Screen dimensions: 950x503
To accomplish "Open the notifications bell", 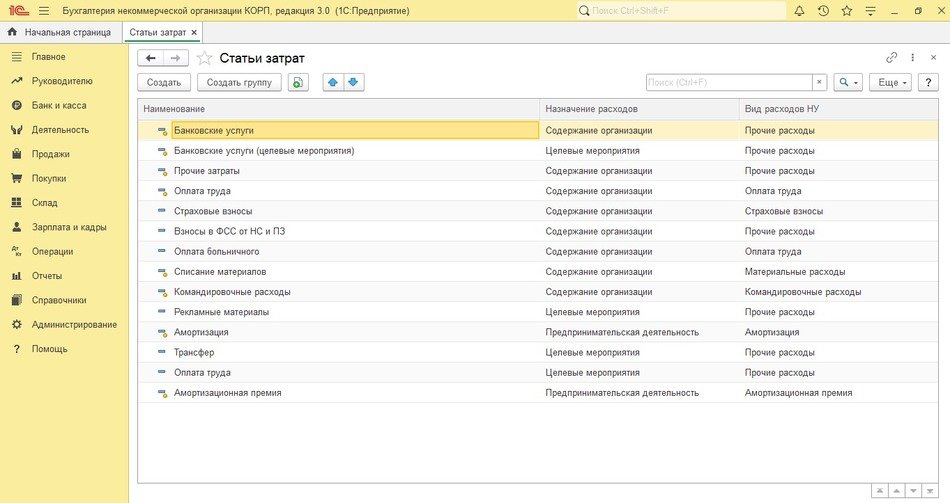I will pyautogui.click(x=799, y=11).
